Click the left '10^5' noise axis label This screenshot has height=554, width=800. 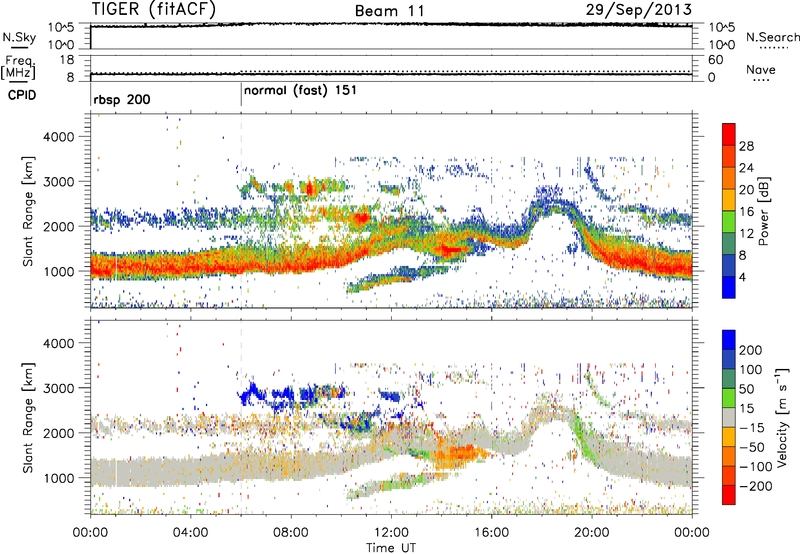click(61, 27)
